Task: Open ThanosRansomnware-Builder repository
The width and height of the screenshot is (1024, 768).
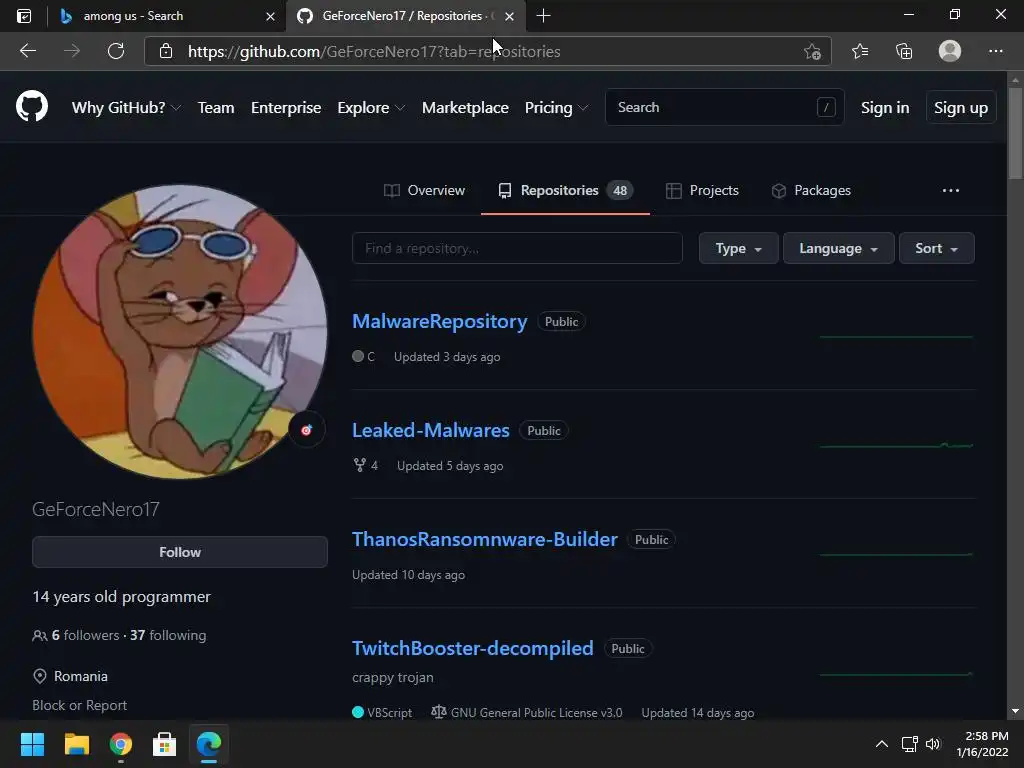Action: 485,539
